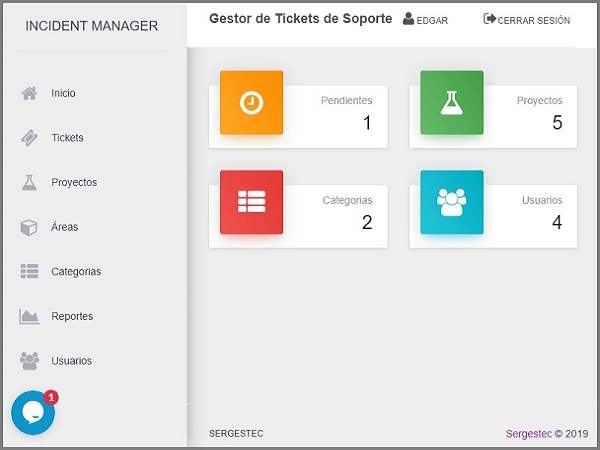Viewport: 600px width, 450px height.
Task: Click the flask icon next to Proyectos
Action: [29, 183]
